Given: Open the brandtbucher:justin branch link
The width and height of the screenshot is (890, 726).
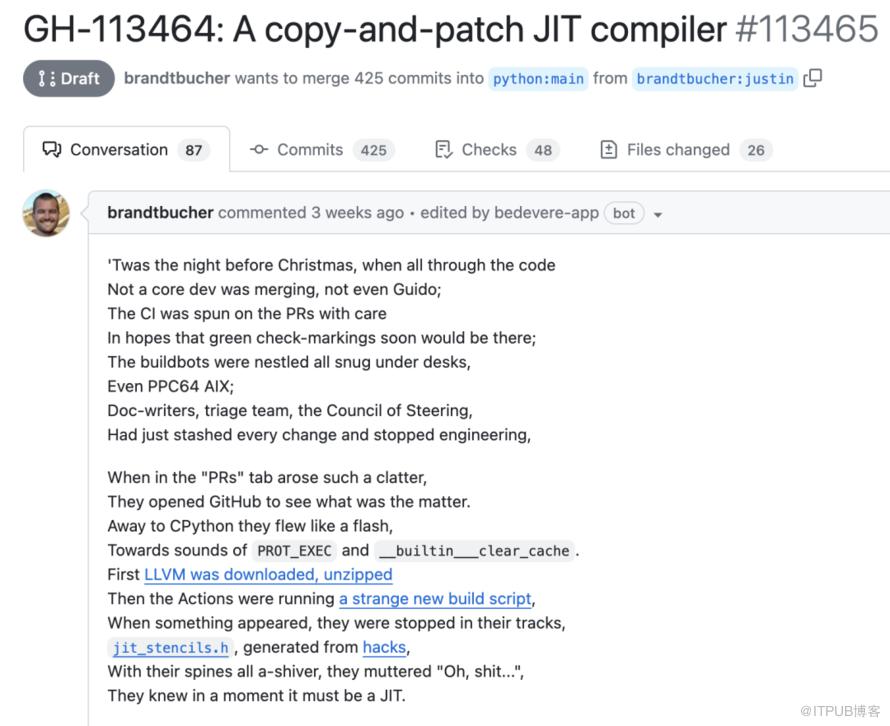Looking at the screenshot, I should pyautogui.click(x=715, y=78).
